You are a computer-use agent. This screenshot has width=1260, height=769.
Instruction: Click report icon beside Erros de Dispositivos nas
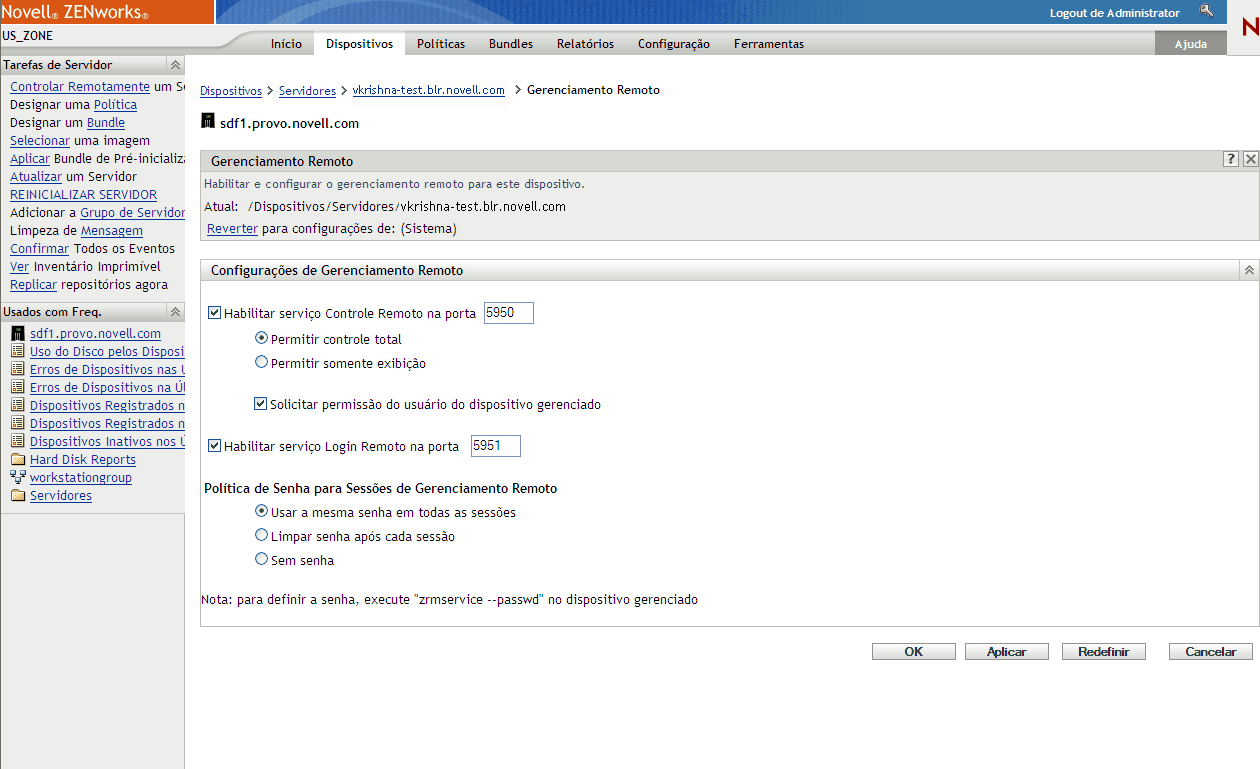[17, 369]
